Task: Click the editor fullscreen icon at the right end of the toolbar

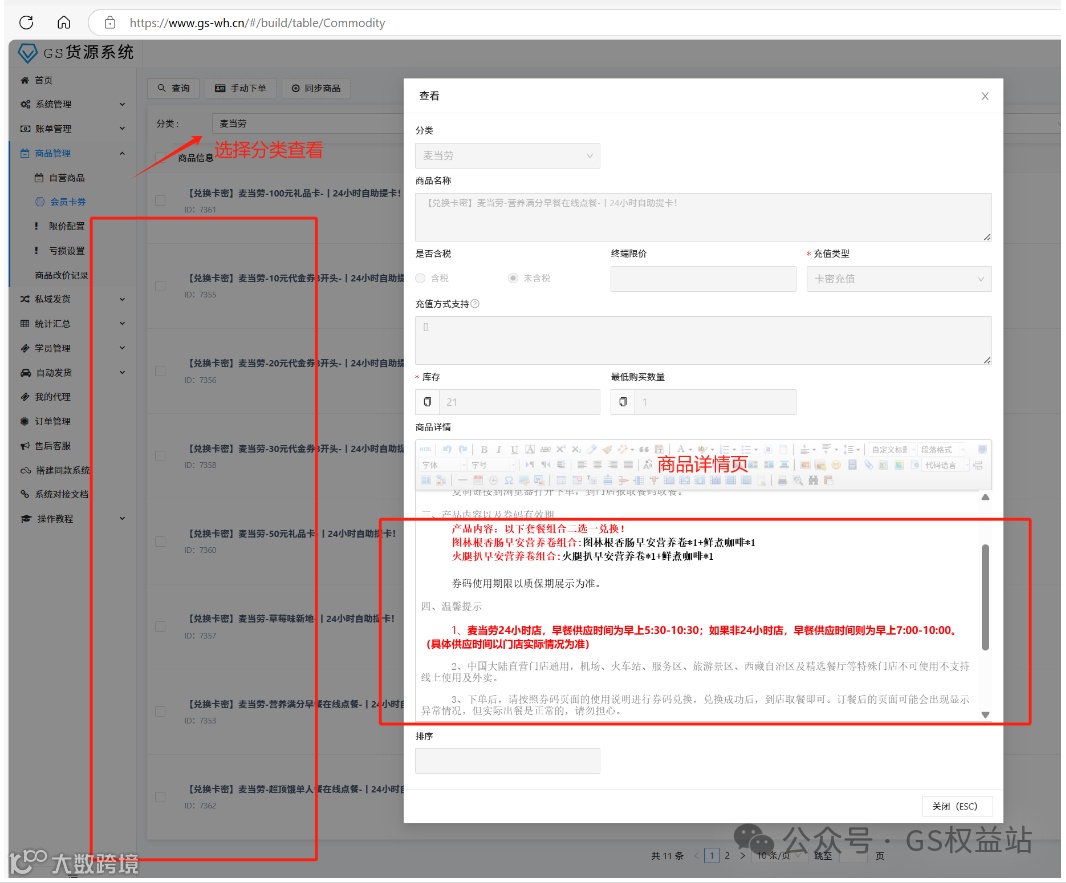Action: pyautogui.click(x=982, y=449)
